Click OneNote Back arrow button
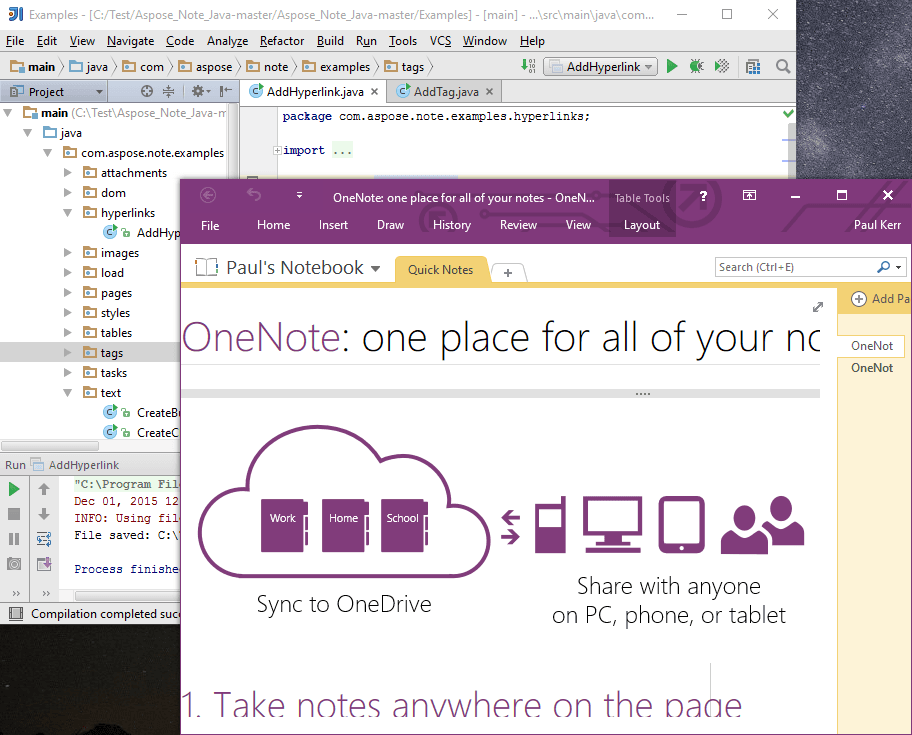This screenshot has height=735, width=912. (x=208, y=195)
